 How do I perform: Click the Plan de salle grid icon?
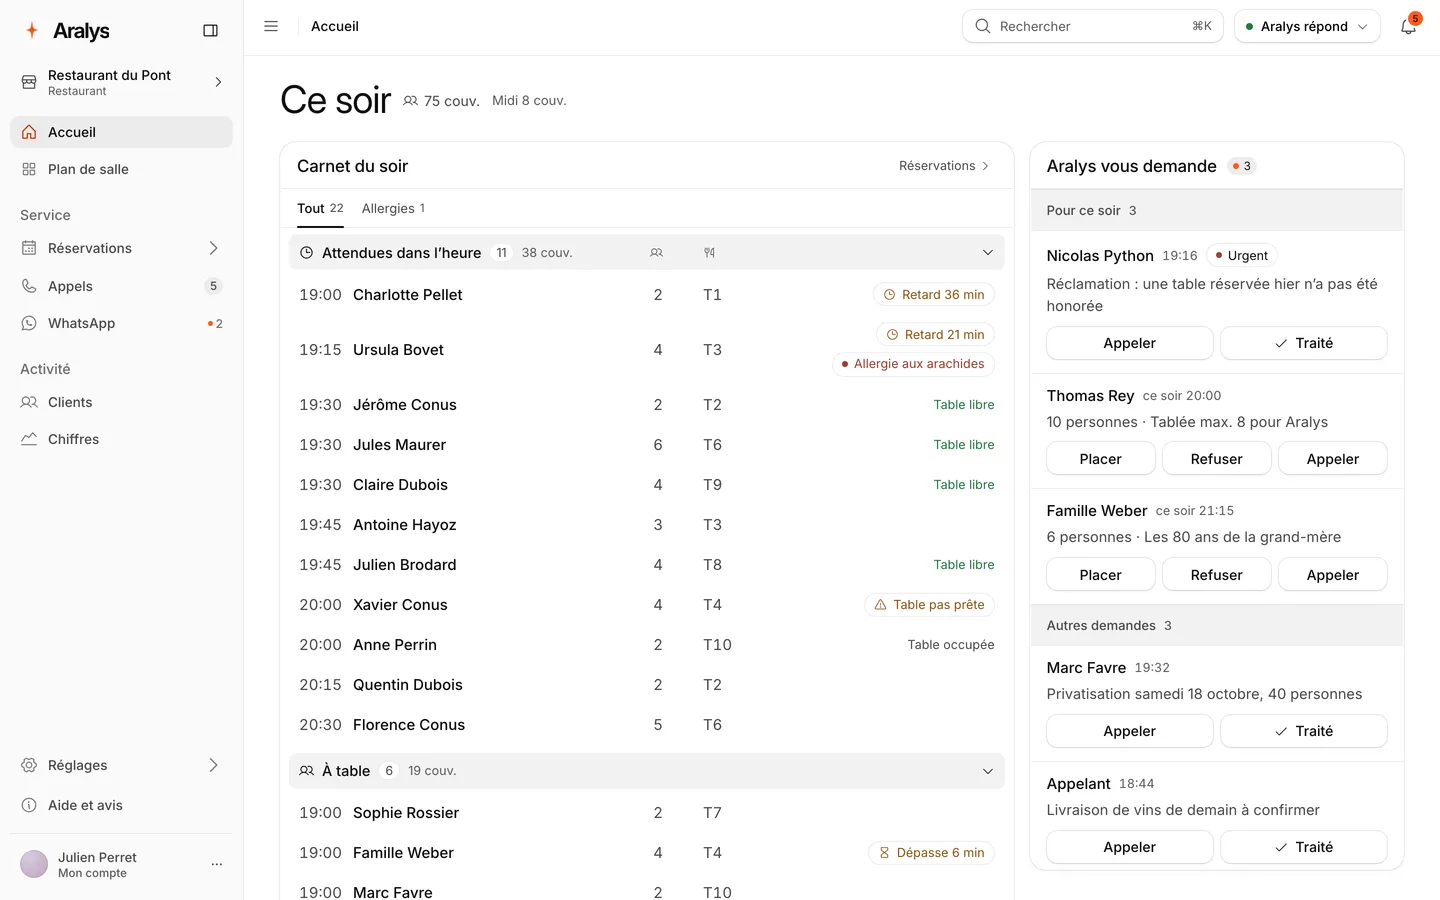point(29,169)
